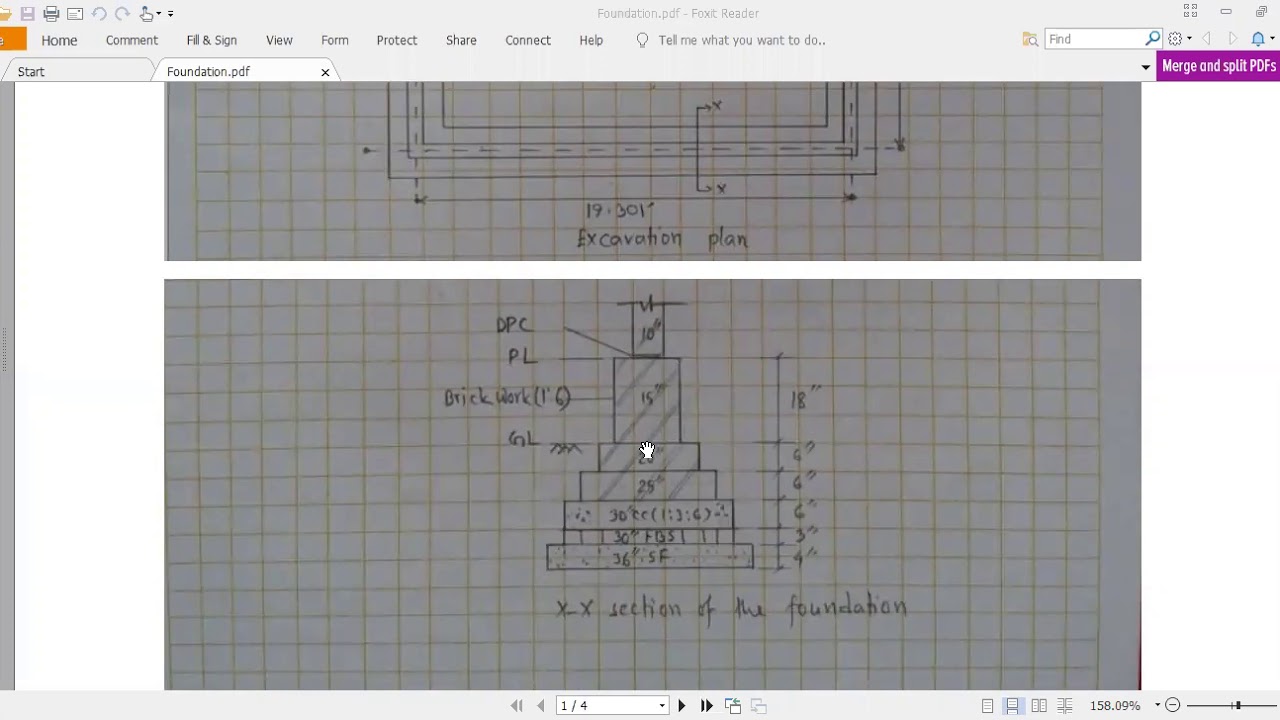Click the 158.09% zoom value
Viewport: 1280px width, 720px height.
1115,706
